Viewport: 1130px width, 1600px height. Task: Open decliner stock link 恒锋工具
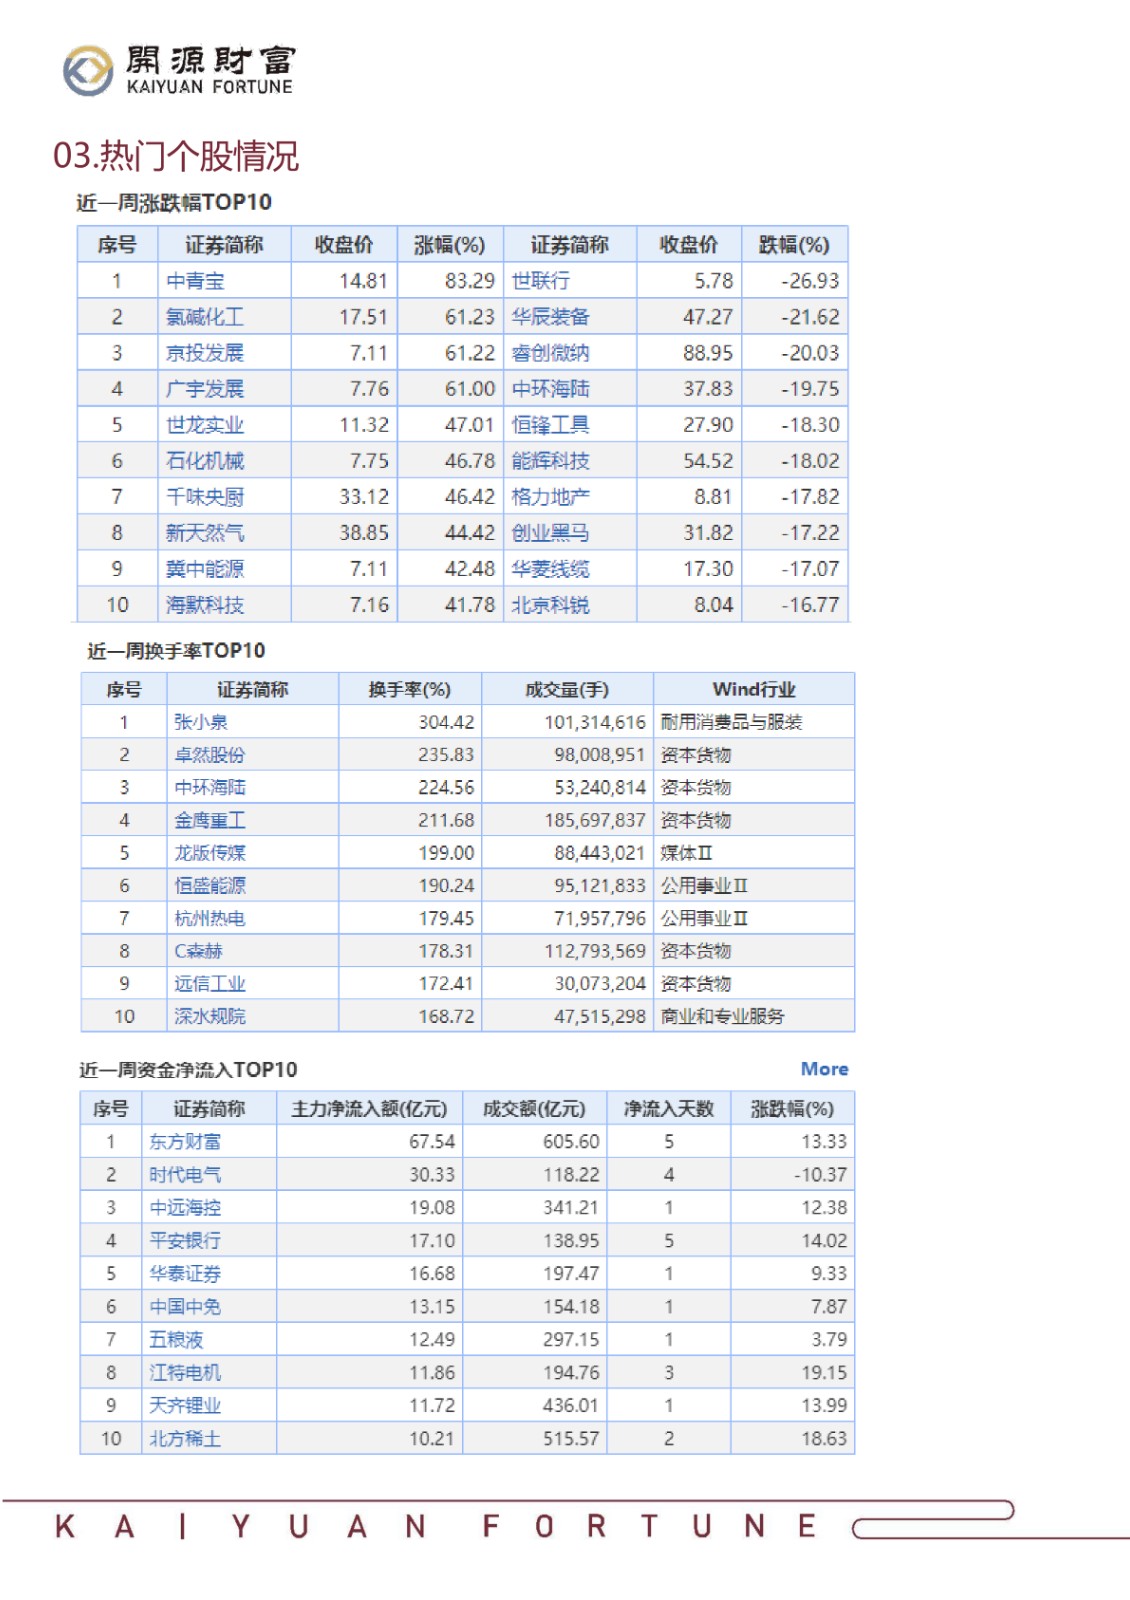click(x=551, y=425)
